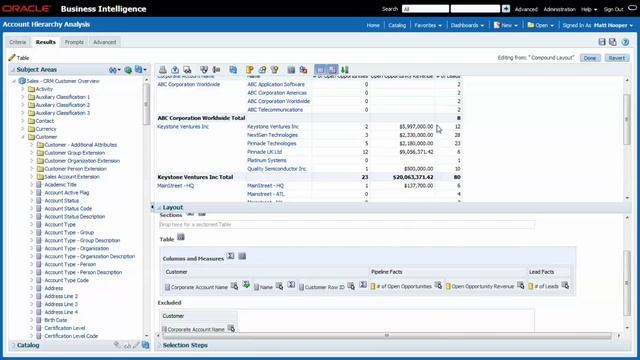Click the Export analysis toolbar icon
The width and height of the screenshot is (640, 360).
click(175, 70)
